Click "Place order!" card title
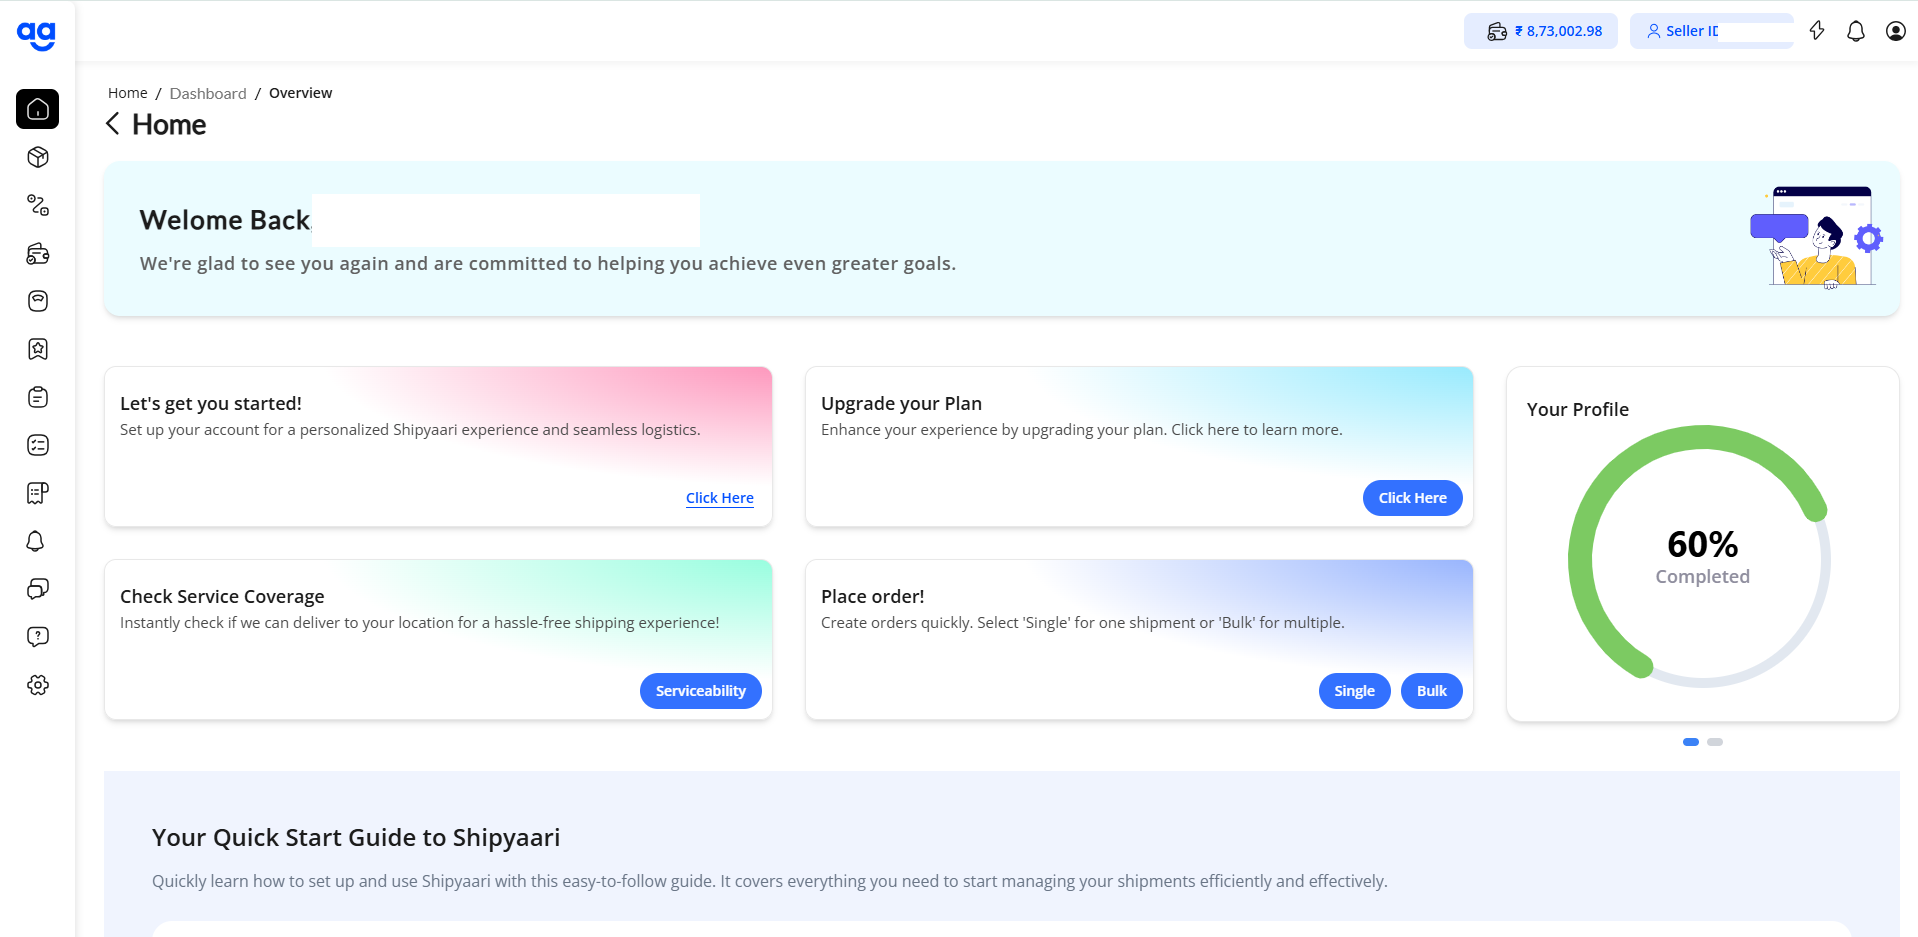This screenshot has width=1918, height=937. [872, 596]
